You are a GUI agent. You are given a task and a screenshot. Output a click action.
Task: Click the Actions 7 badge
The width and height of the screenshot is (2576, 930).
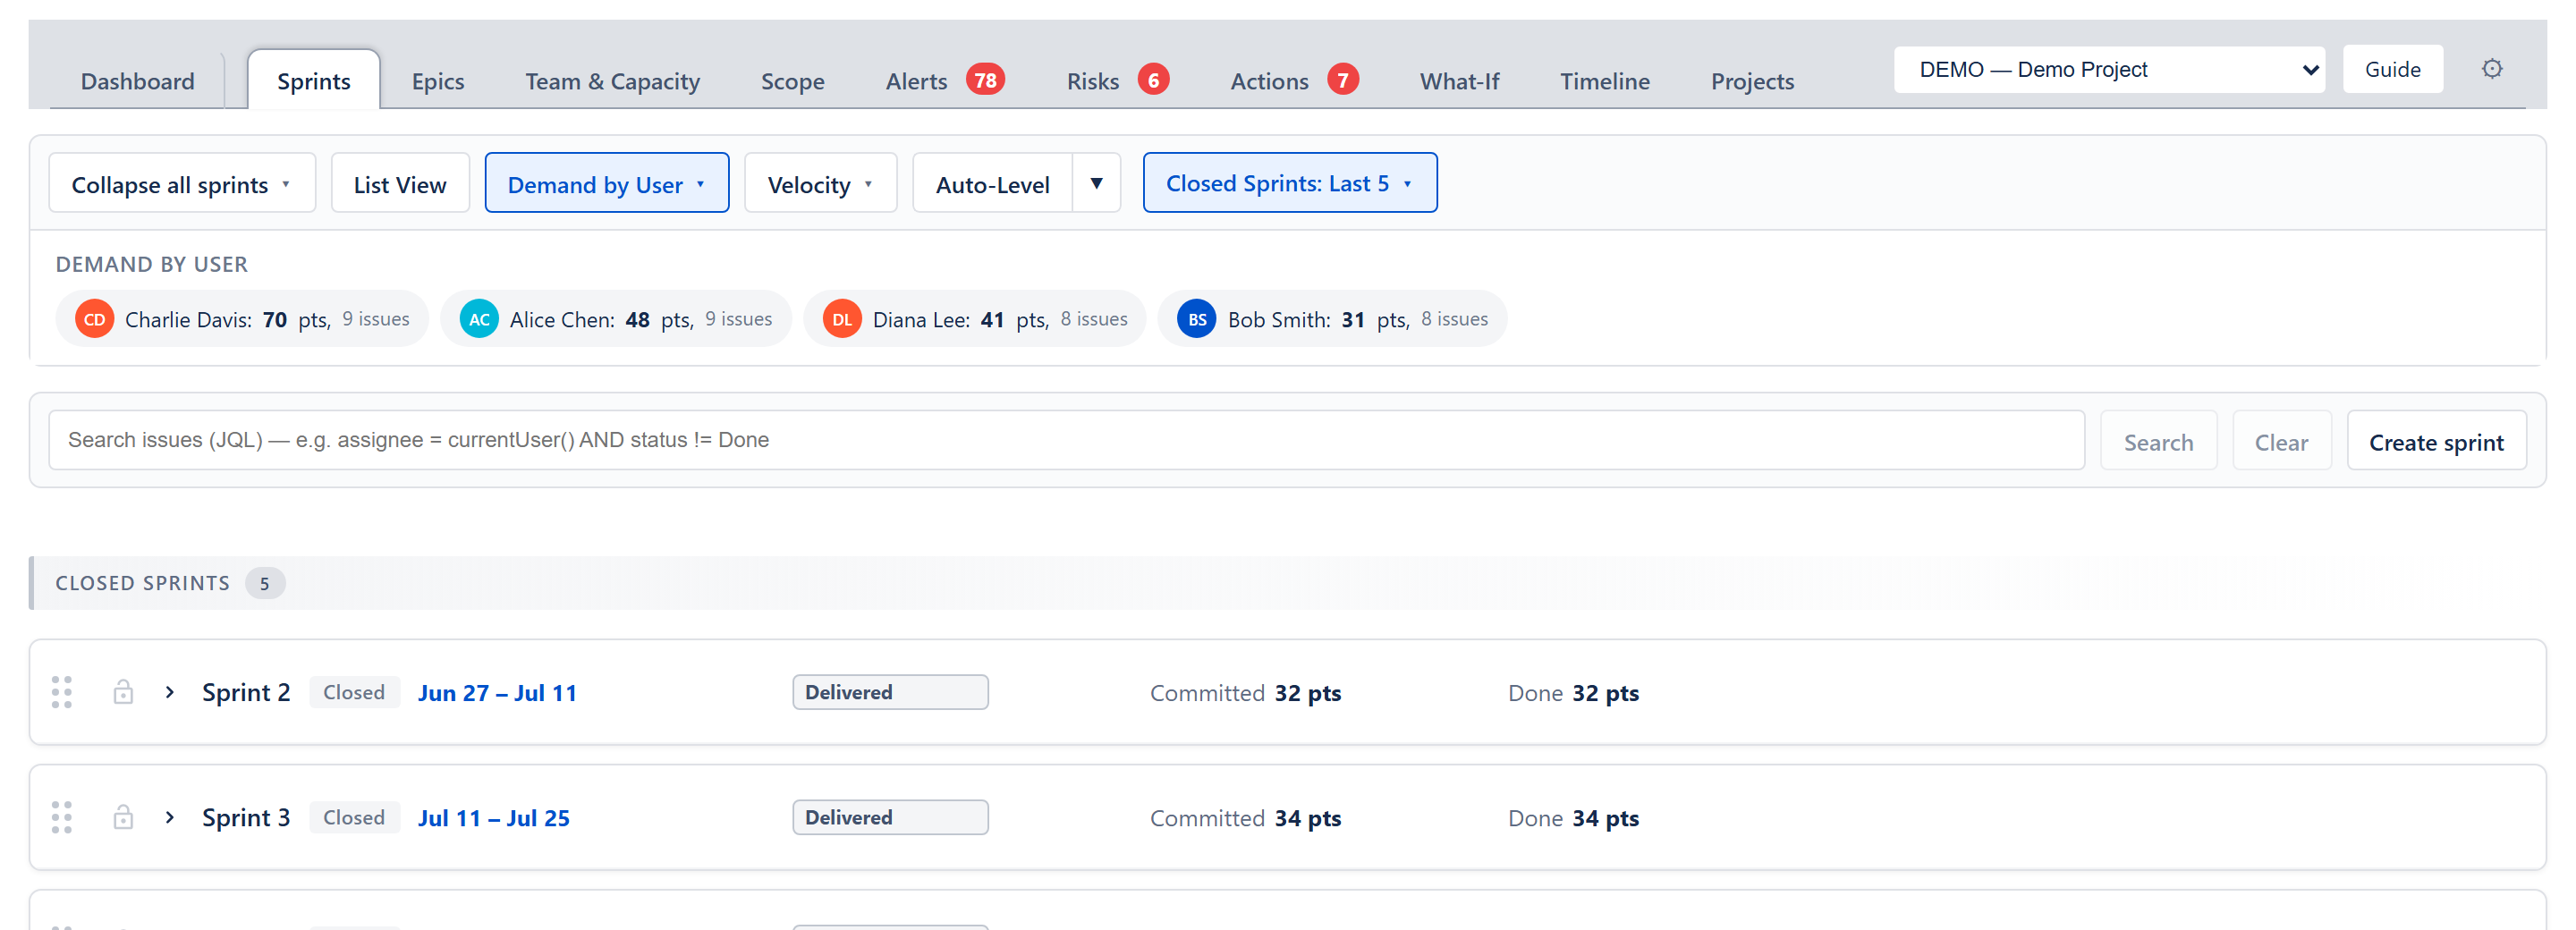(x=1343, y=79)
